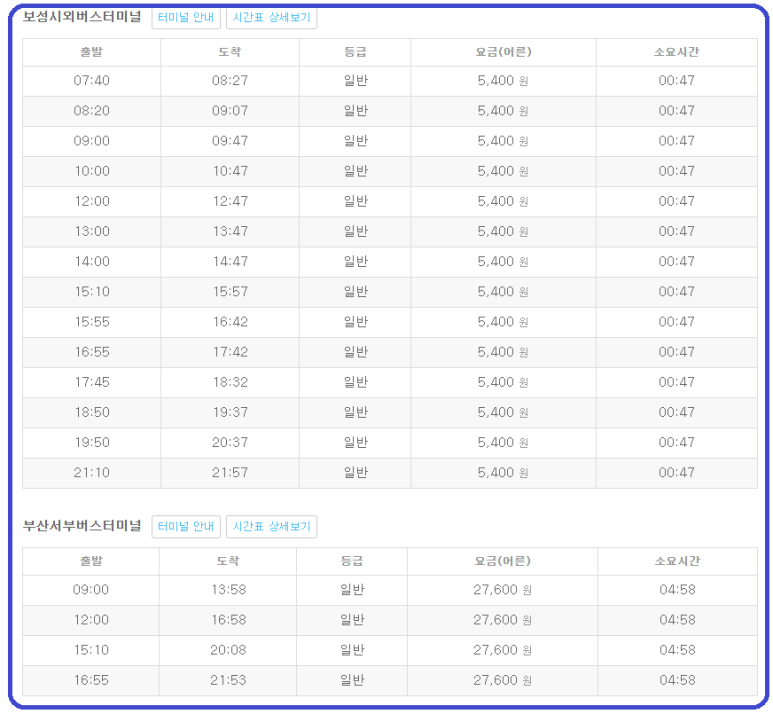Click 요금(어른) header in the 보성 table
773x714 pixels.
503,52
